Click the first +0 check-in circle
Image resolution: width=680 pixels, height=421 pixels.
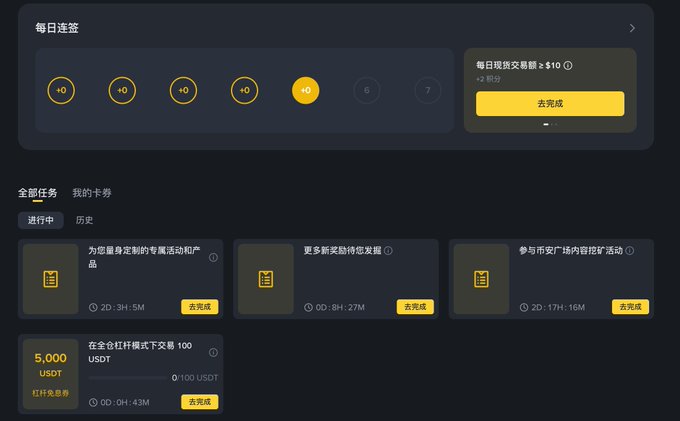coord(61,90)
